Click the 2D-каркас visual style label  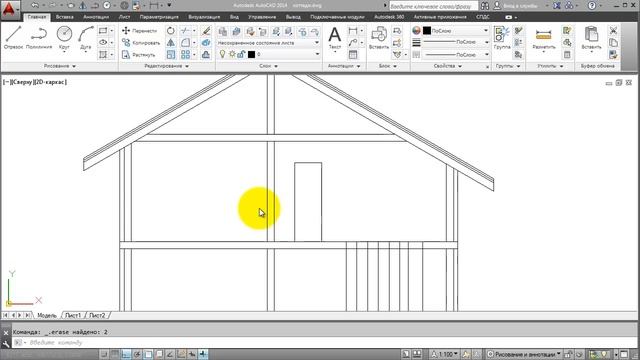tap(50, 82)
